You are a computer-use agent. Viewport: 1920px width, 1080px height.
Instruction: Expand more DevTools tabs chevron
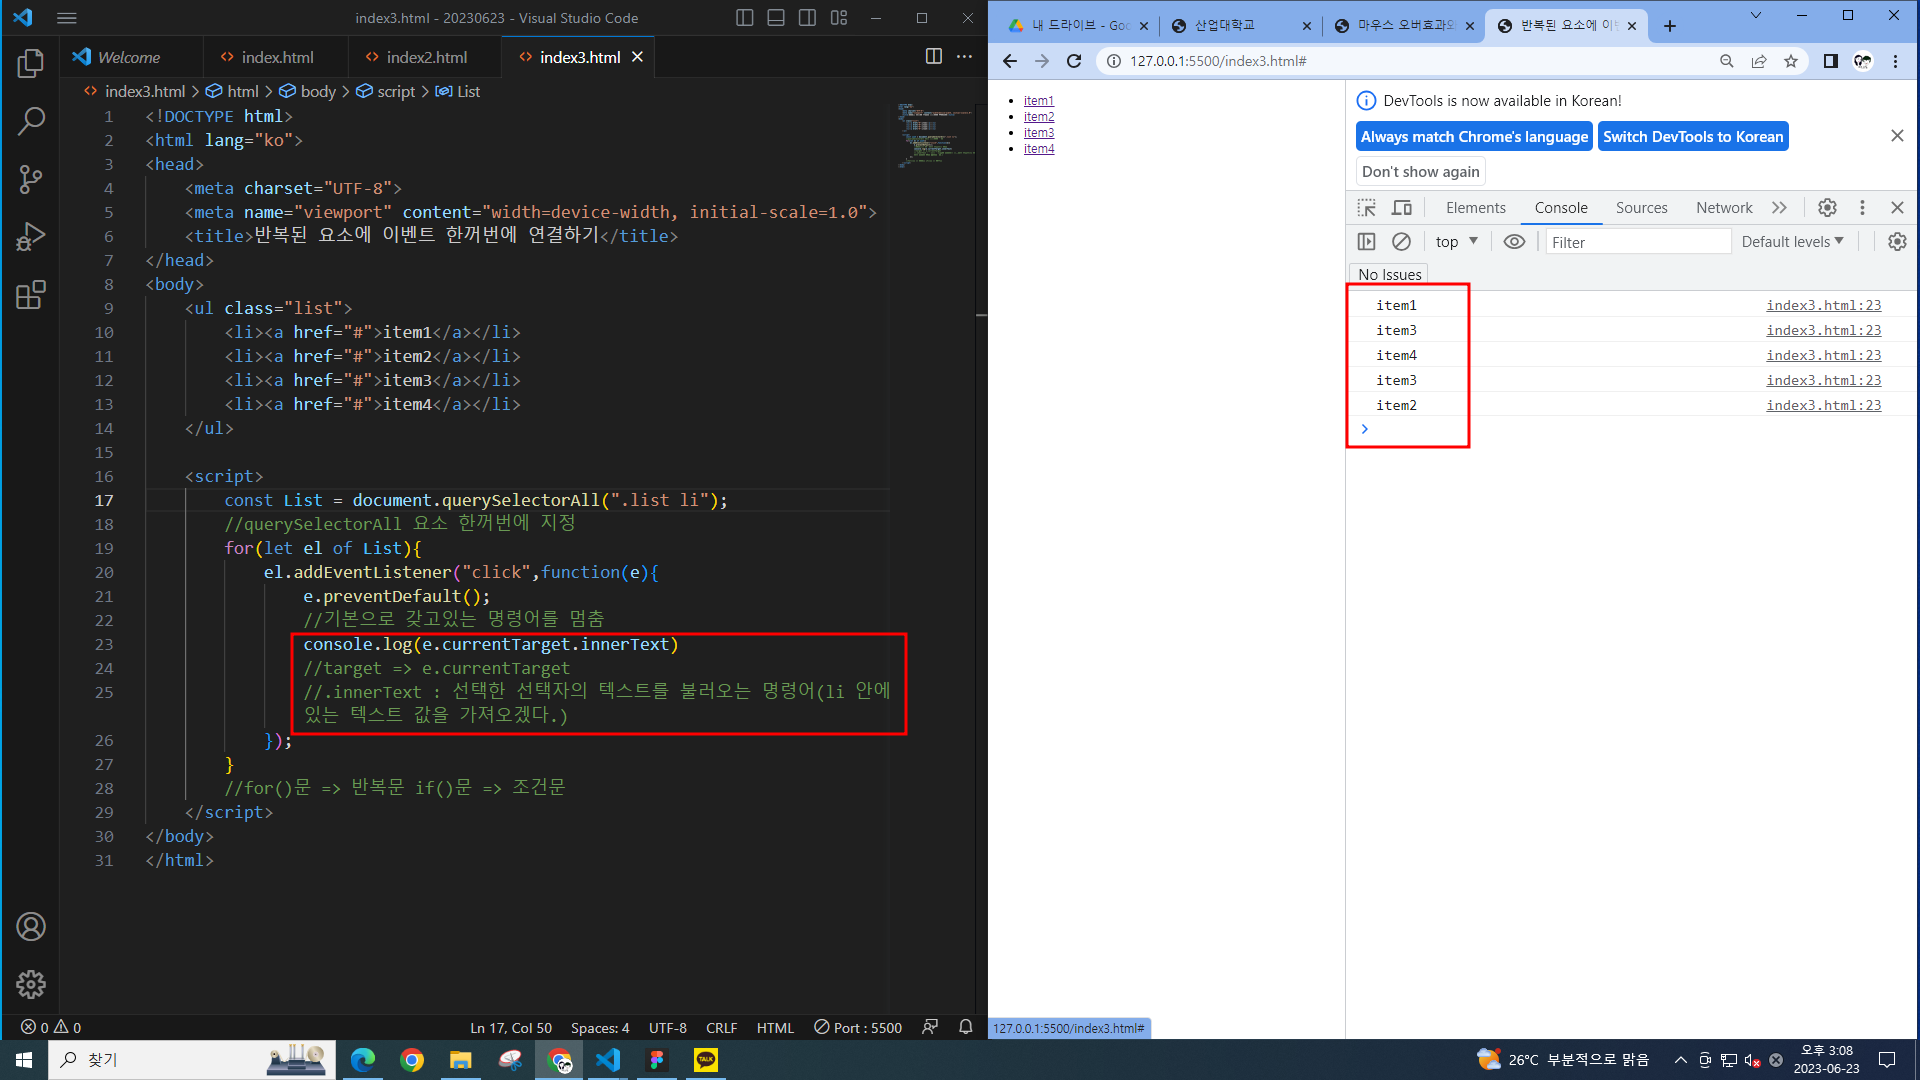click(x=1779, y=208)
